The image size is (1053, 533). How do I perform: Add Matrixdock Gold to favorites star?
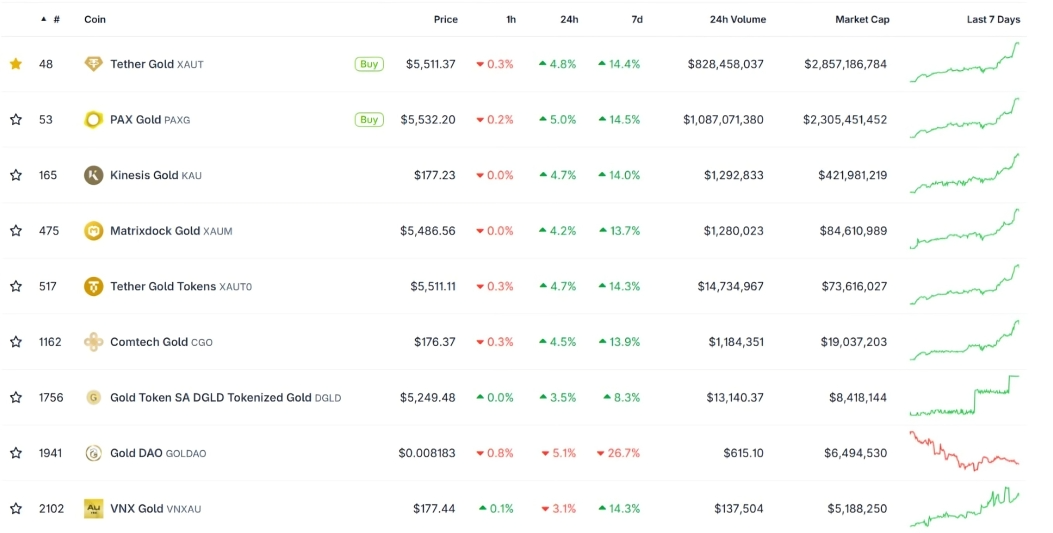pyautogui.click(x=15, y=230)
